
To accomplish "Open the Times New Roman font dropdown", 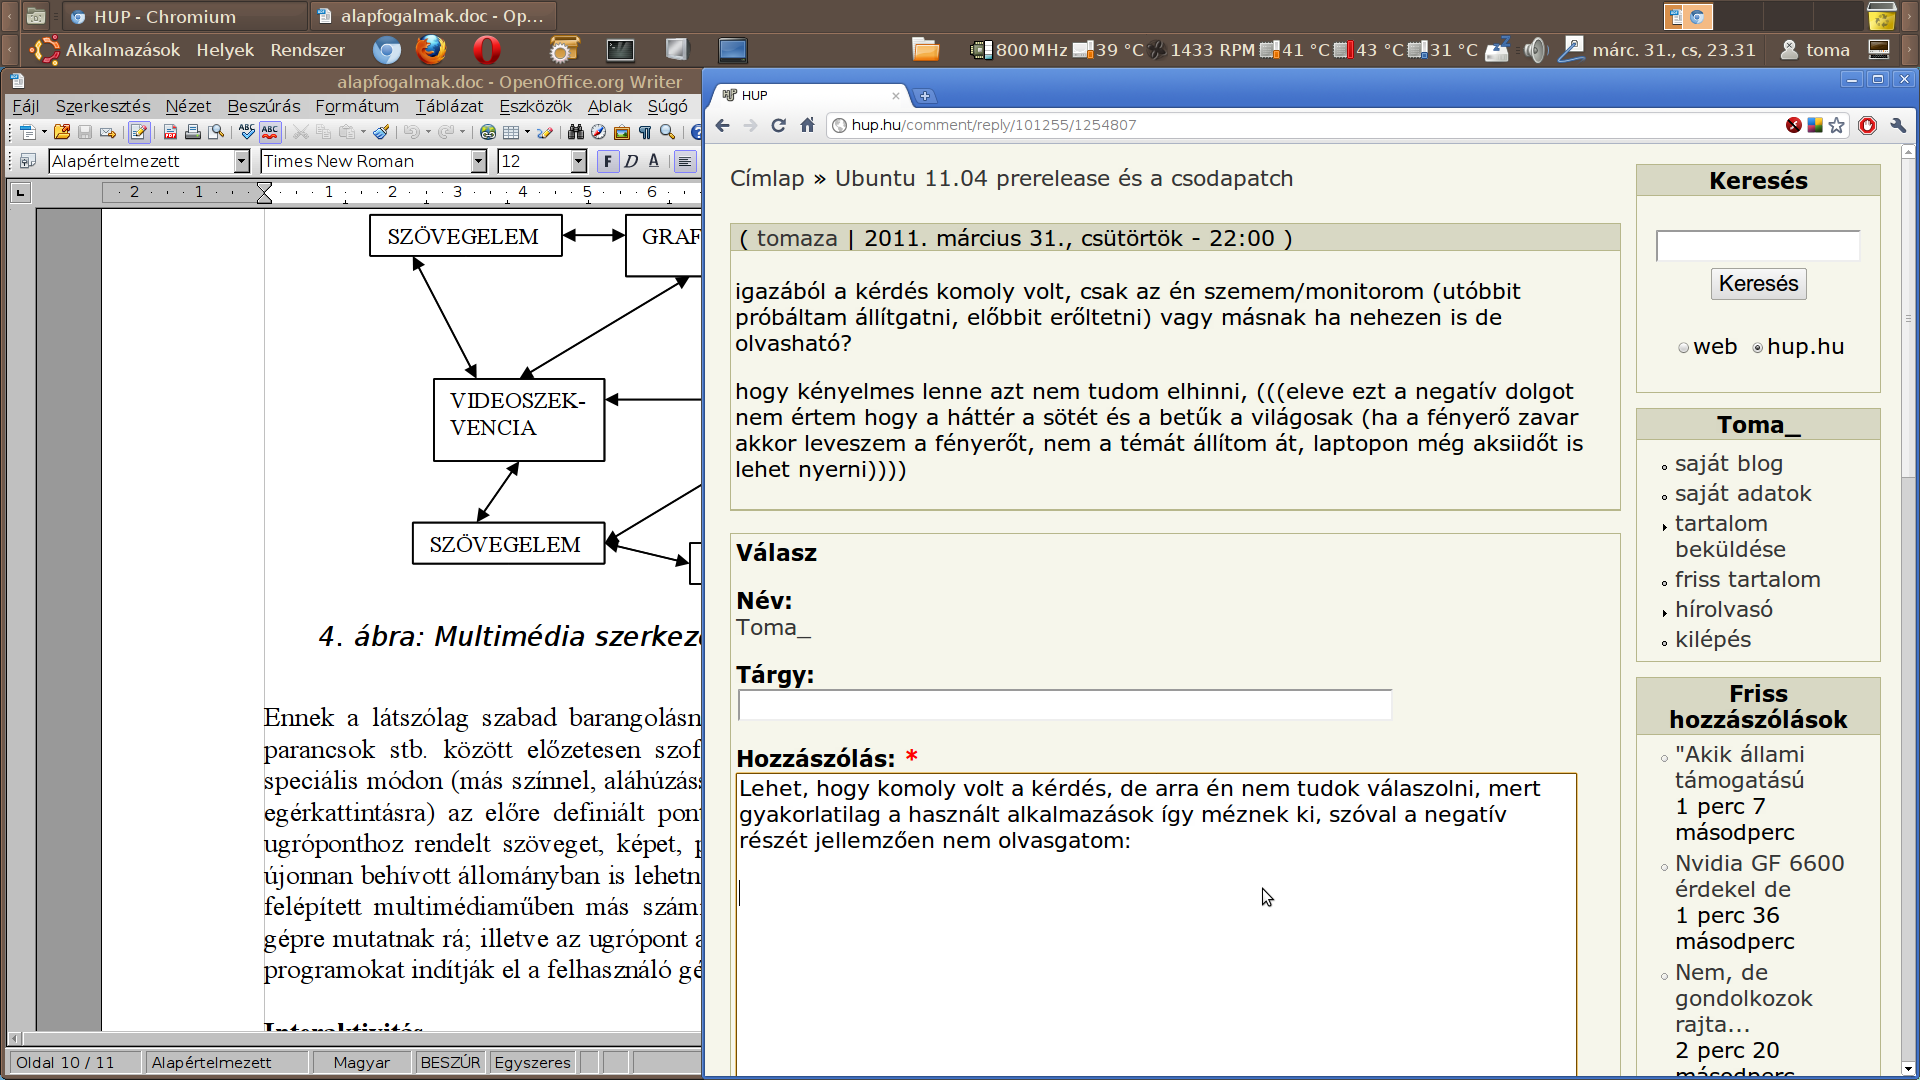I will click(x=479, y=161).
